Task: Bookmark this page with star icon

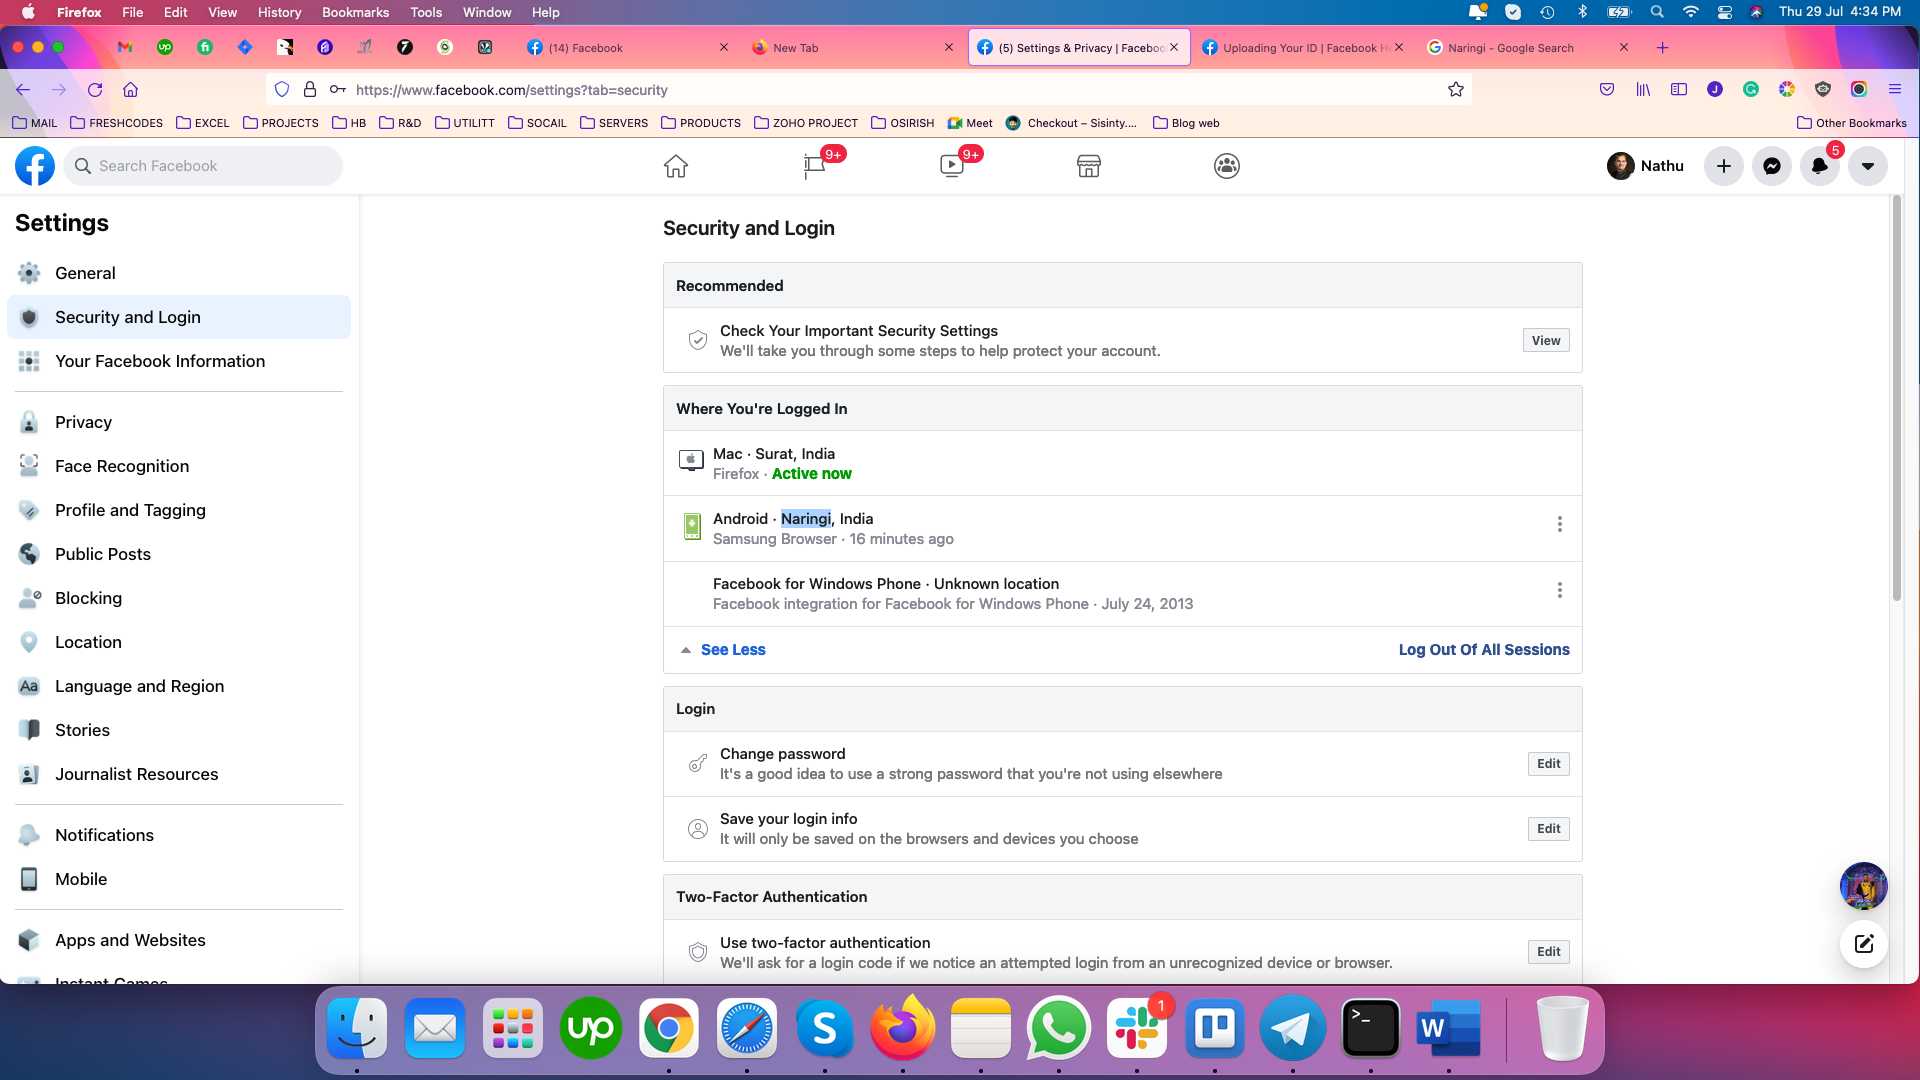Action: click(x=1456, y=90)
